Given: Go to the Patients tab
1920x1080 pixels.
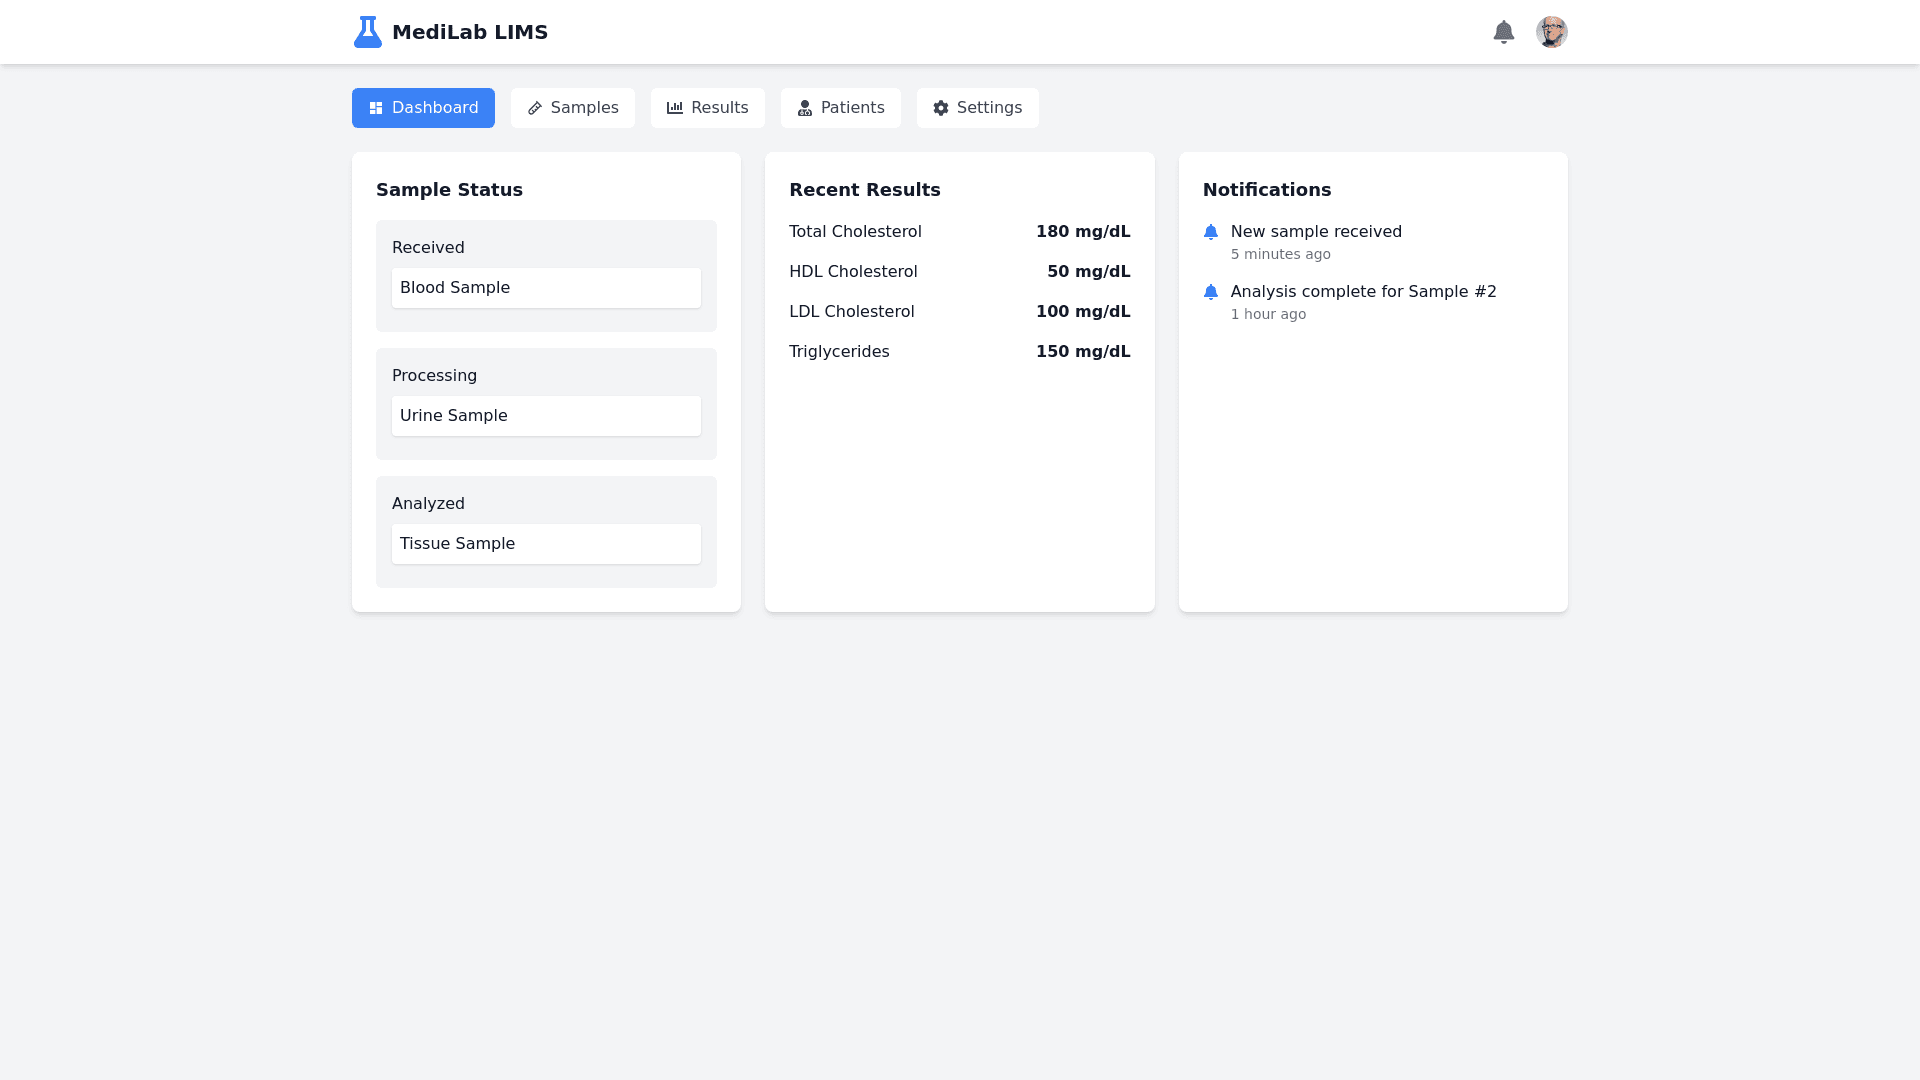Looking at the screenshot, I should click(841, 108).
